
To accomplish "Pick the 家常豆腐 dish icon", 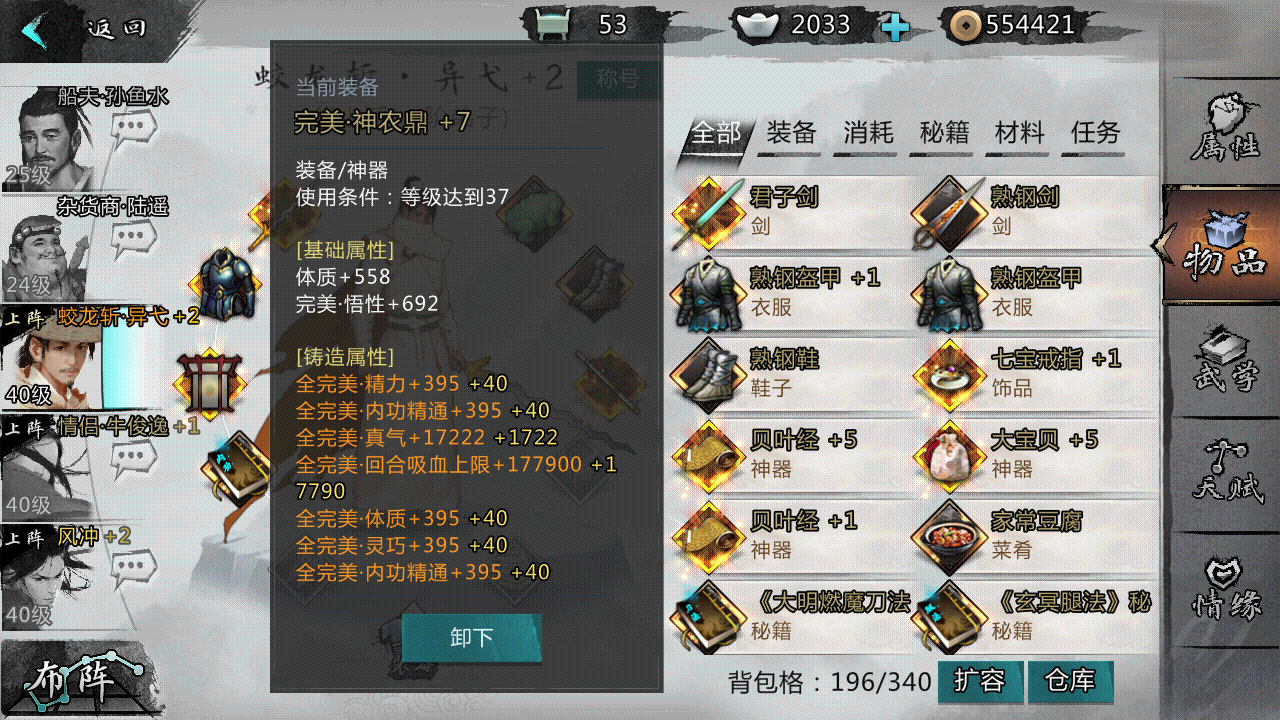I will click(946, 535).
